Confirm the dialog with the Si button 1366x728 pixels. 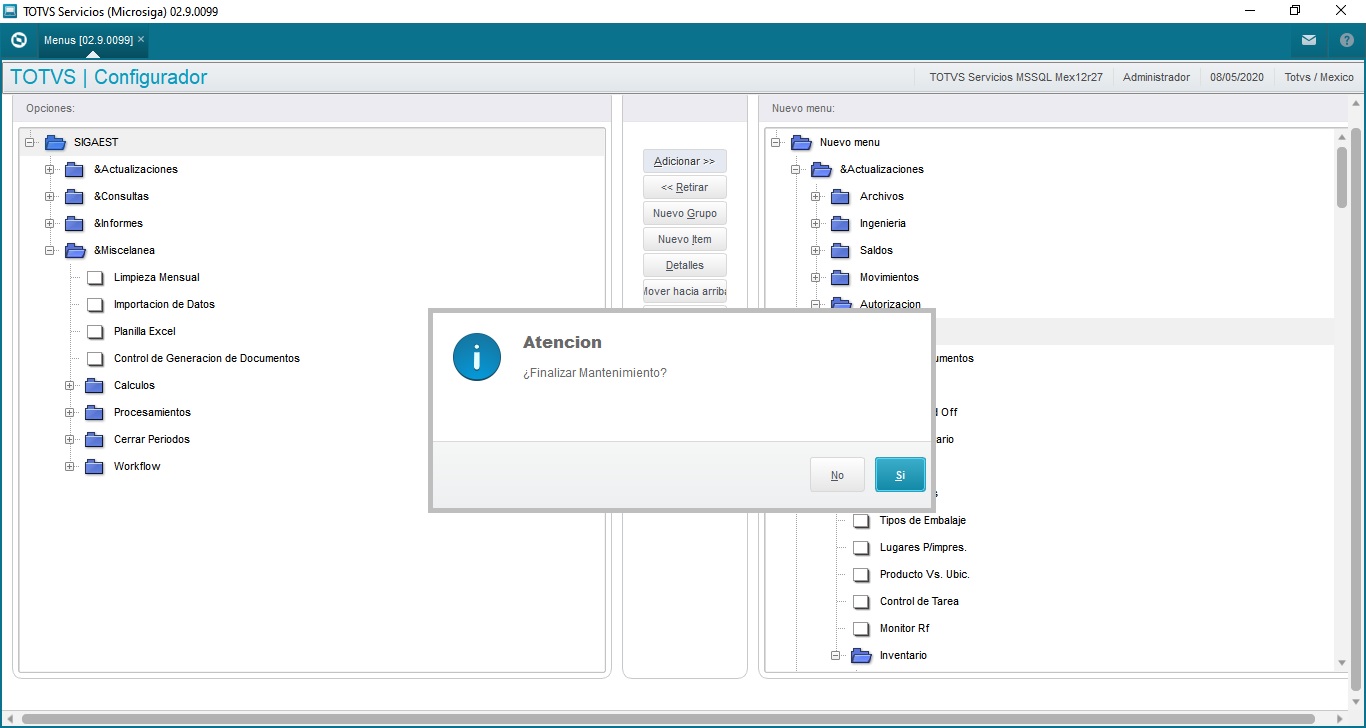pyautogui.click(x=900, y=475)
